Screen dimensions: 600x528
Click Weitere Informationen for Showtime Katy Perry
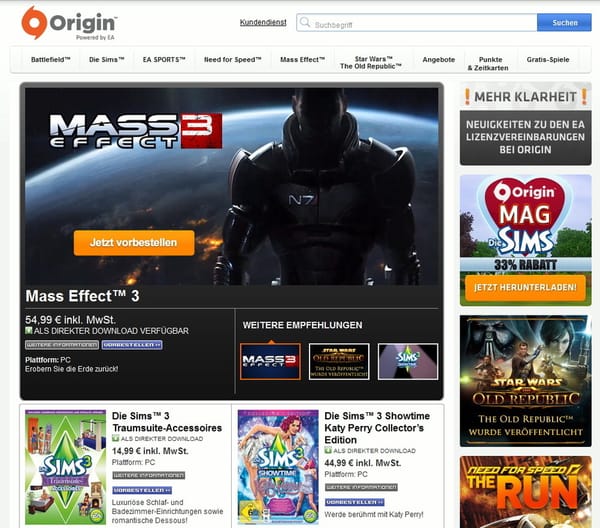pos(361,487)
